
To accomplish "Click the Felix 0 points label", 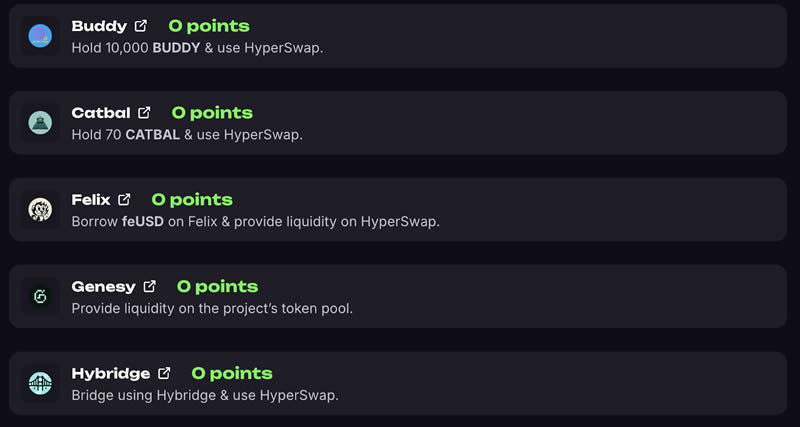I will [x=192, y=200].
